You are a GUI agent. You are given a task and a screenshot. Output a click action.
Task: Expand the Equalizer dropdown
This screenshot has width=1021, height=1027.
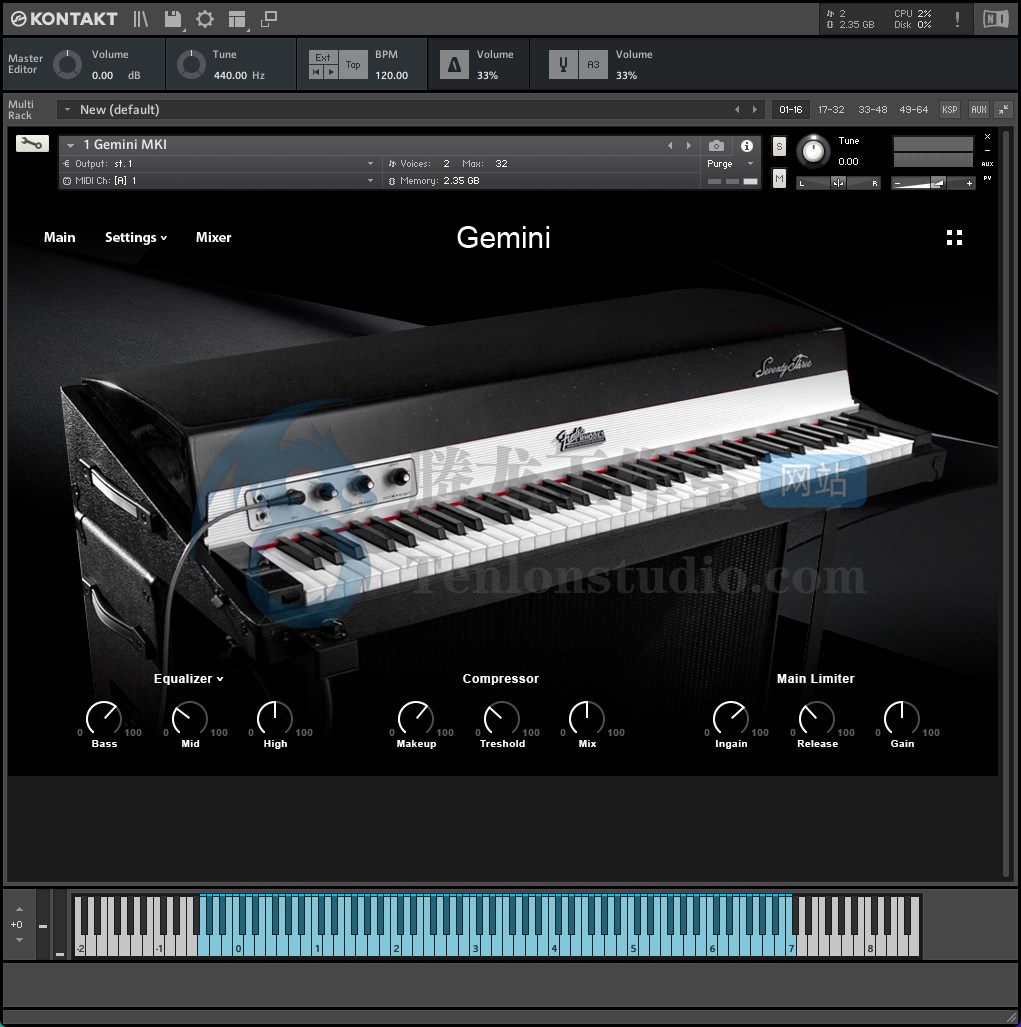(x=189, y=679)
